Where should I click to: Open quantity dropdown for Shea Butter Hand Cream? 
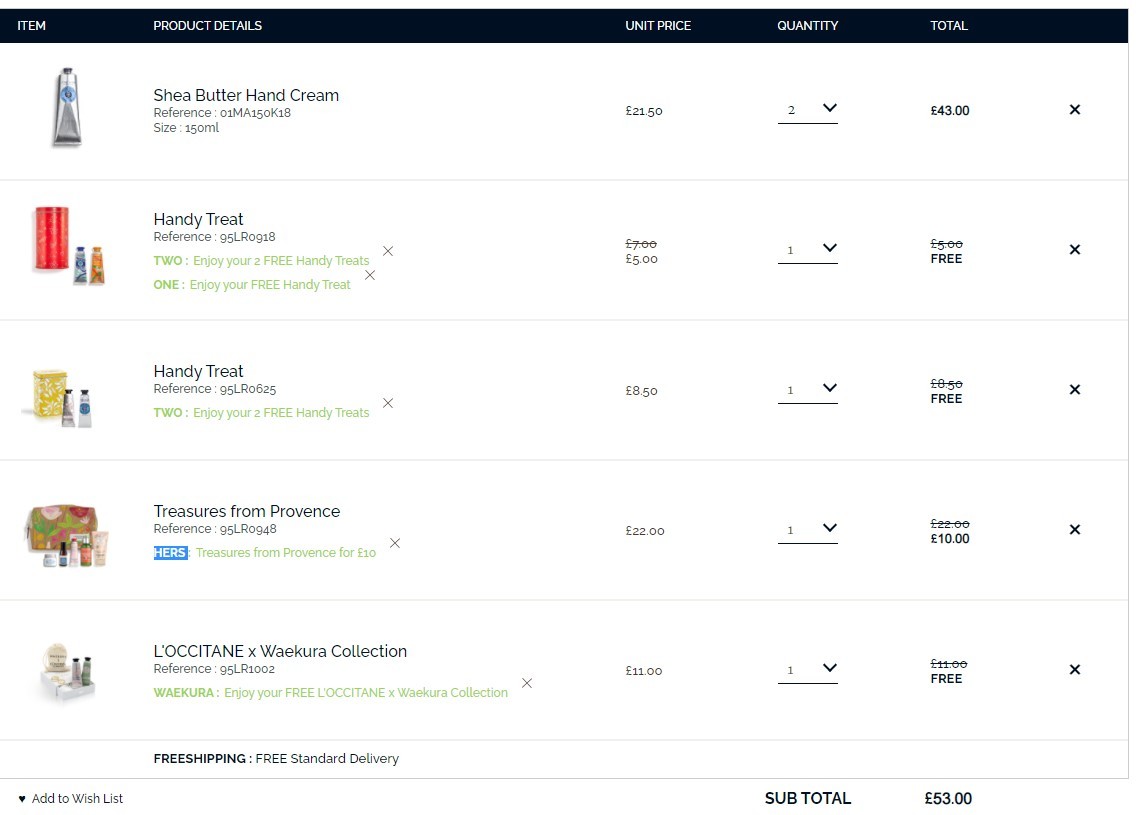pyautogui.click(x=807, y=110)
